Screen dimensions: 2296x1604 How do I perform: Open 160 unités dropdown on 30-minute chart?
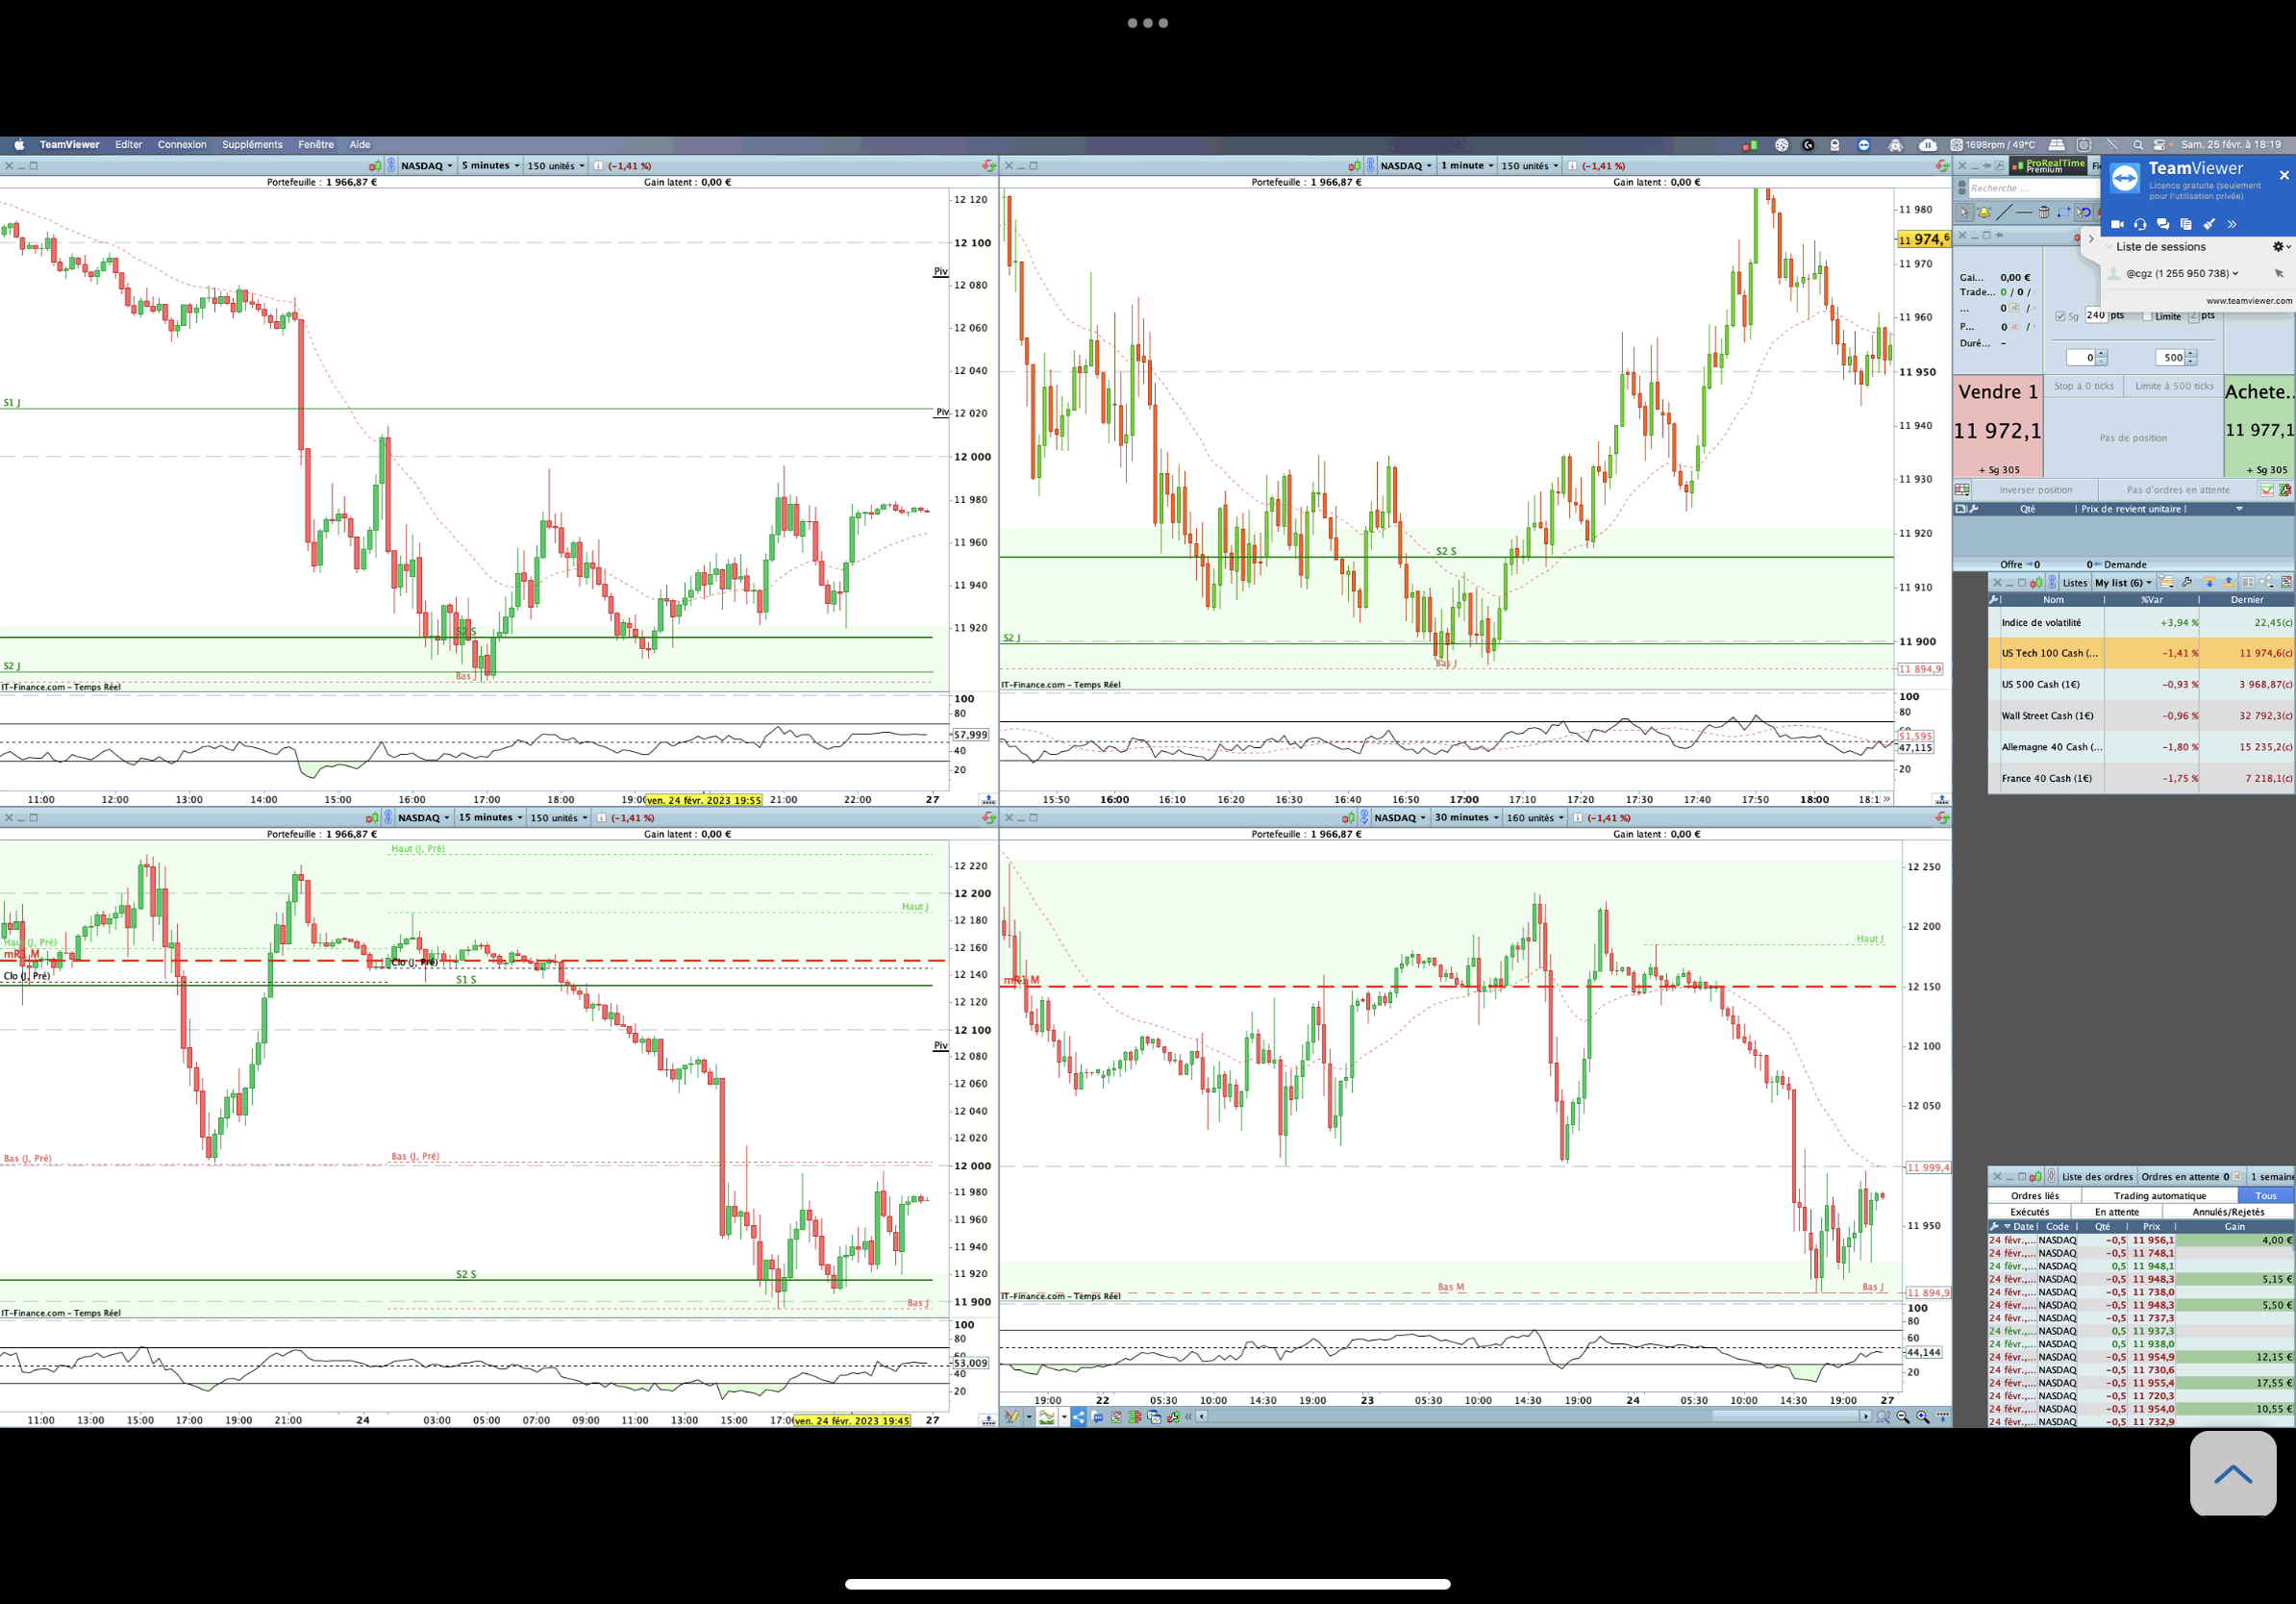tap(1535, 818)
